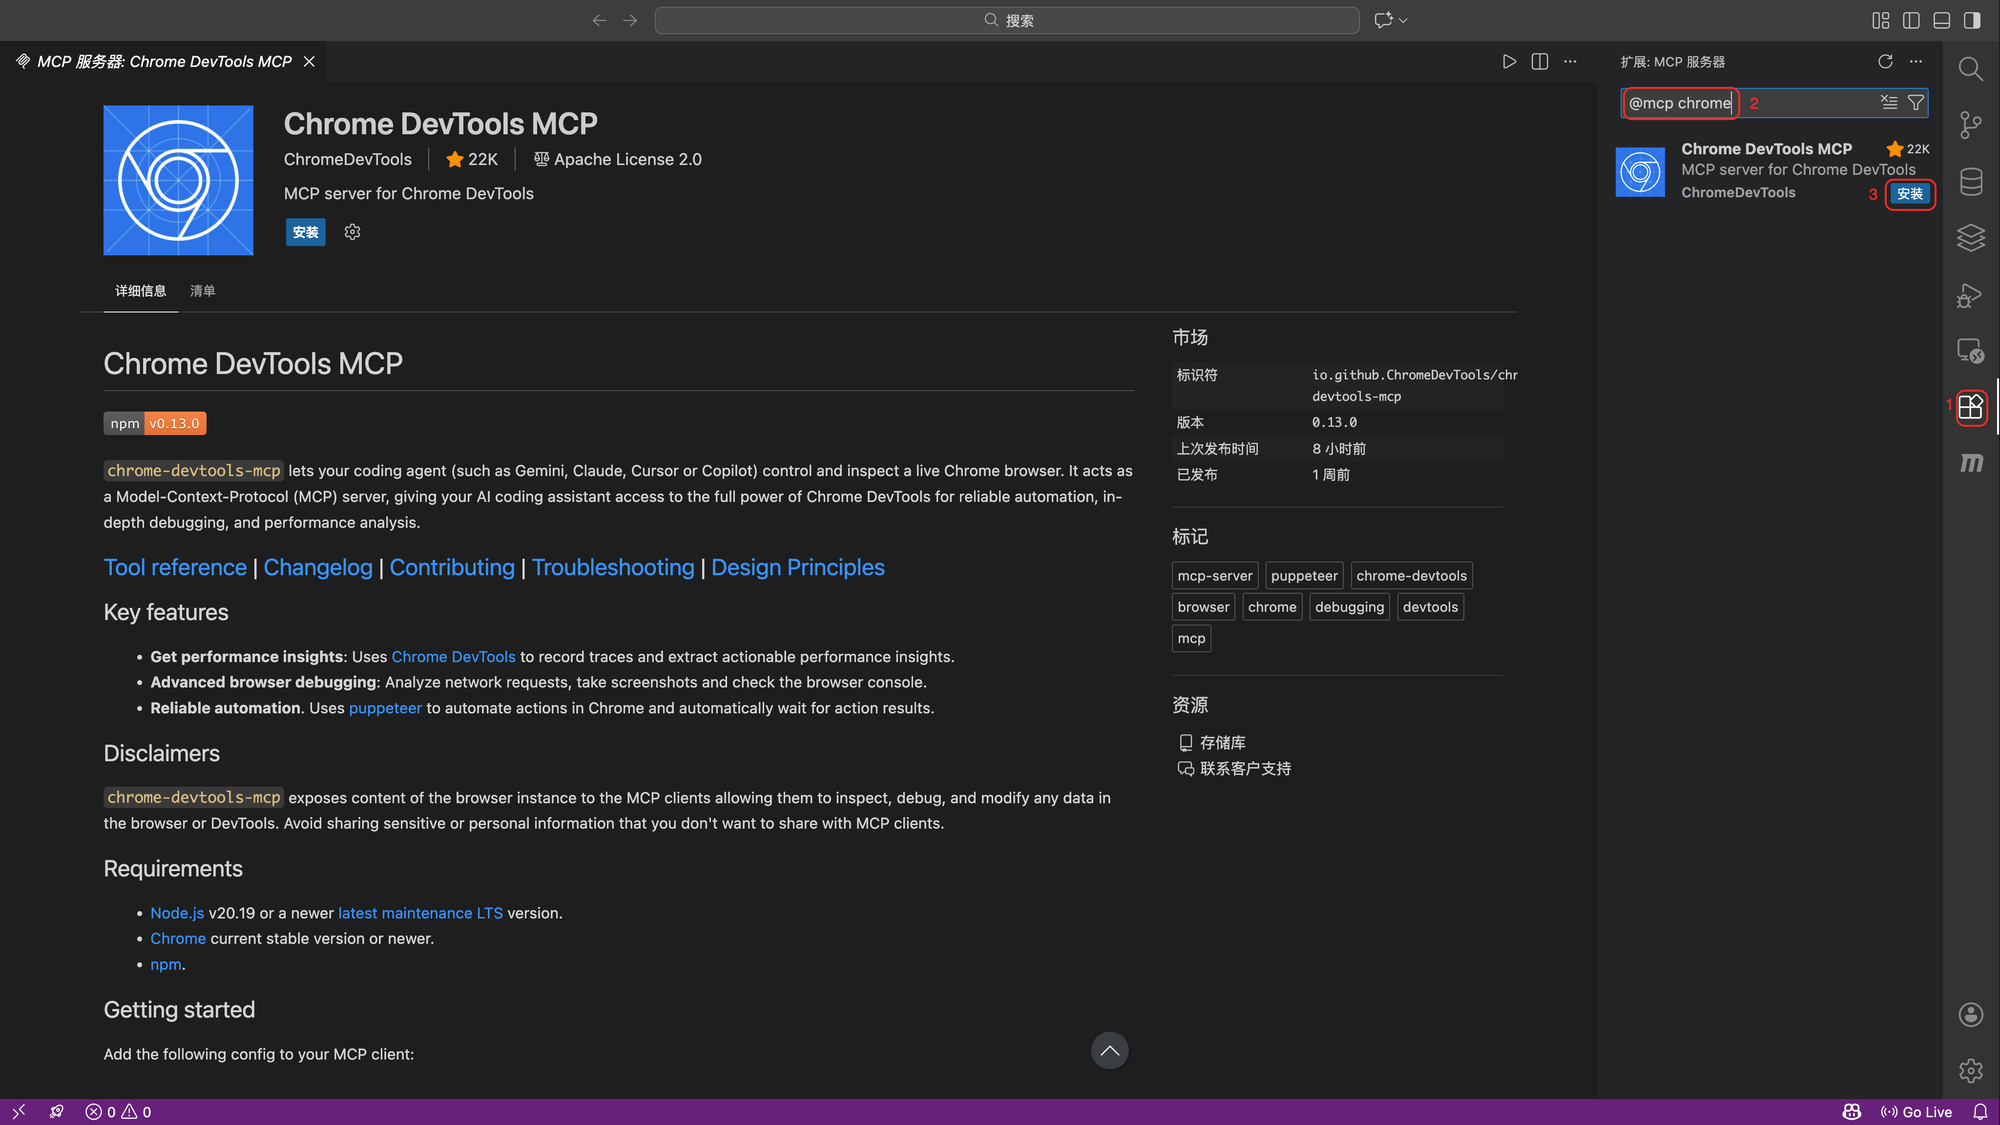This screenshot has height=1125, width=2000.
Task: Click the blue 安装 button under title
Action: tap(305, 232)
